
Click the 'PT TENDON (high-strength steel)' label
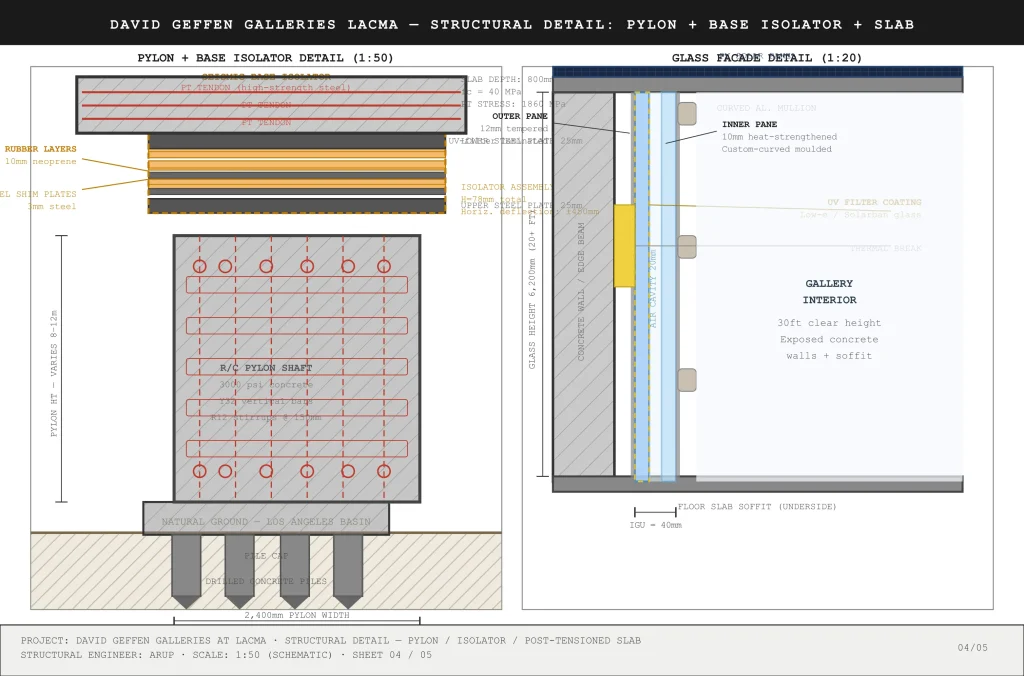pyautogui.click(x=266, y=88)
